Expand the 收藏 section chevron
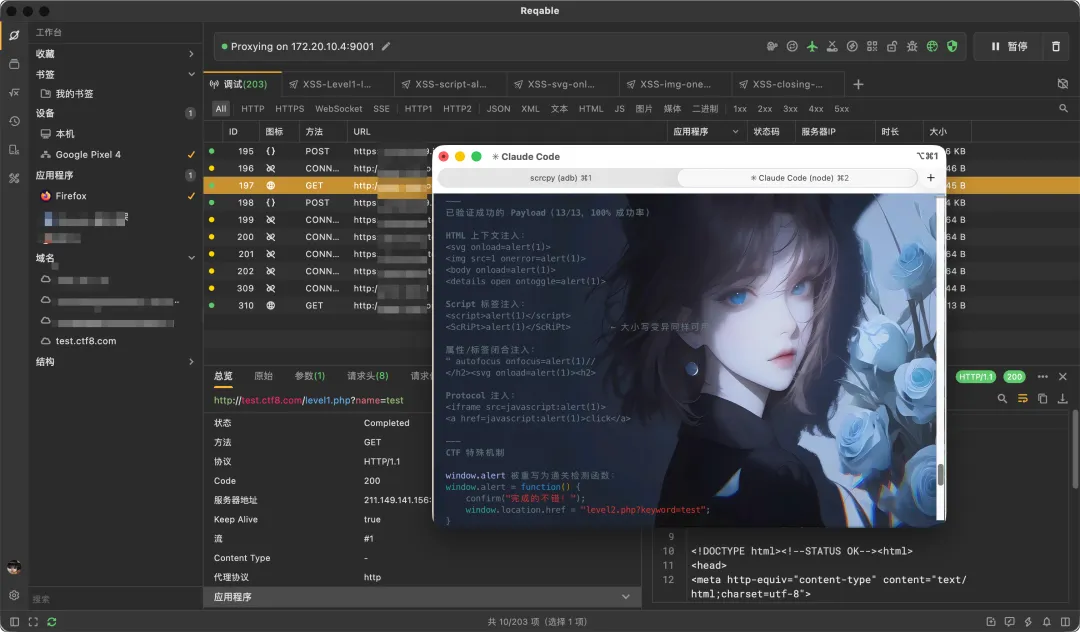Image resolution: width=1080 pixels, height=632 pixels. click(x=191, y=54)
